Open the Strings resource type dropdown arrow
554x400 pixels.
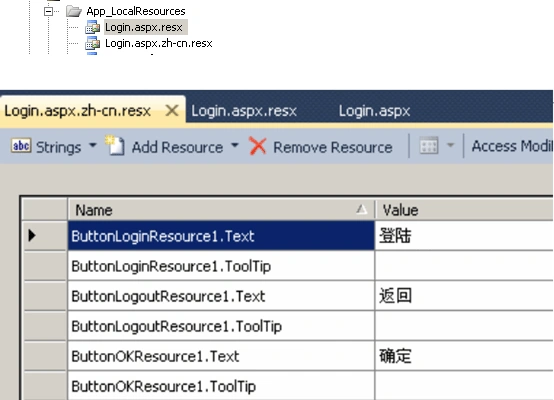click(x=93, y=145)
